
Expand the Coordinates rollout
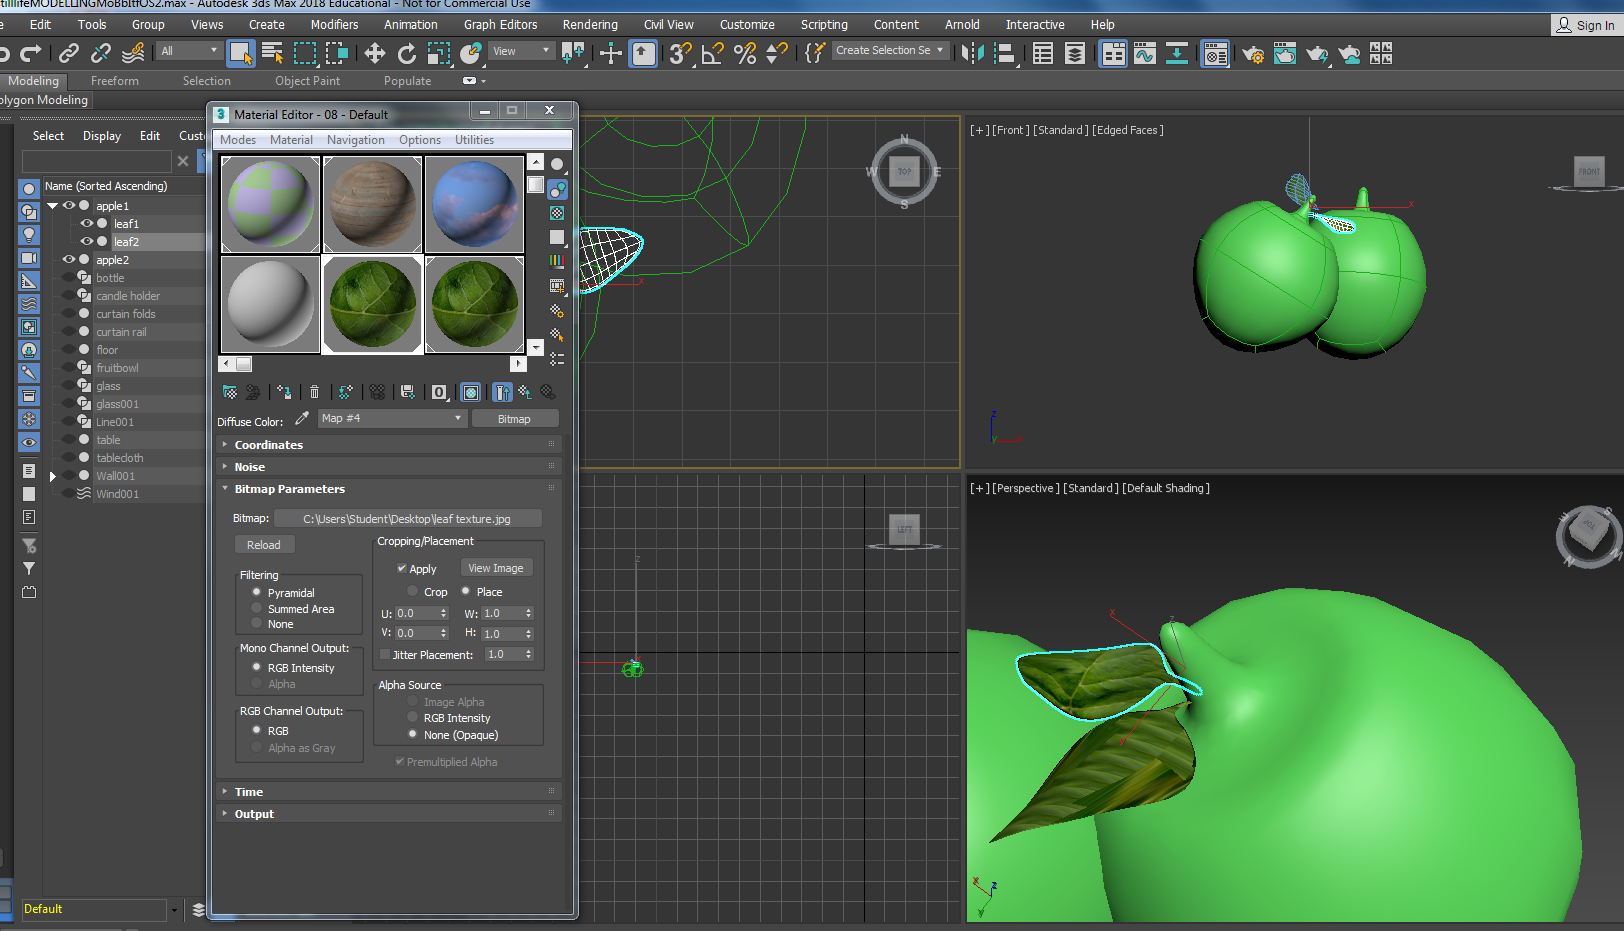(268, 445)
